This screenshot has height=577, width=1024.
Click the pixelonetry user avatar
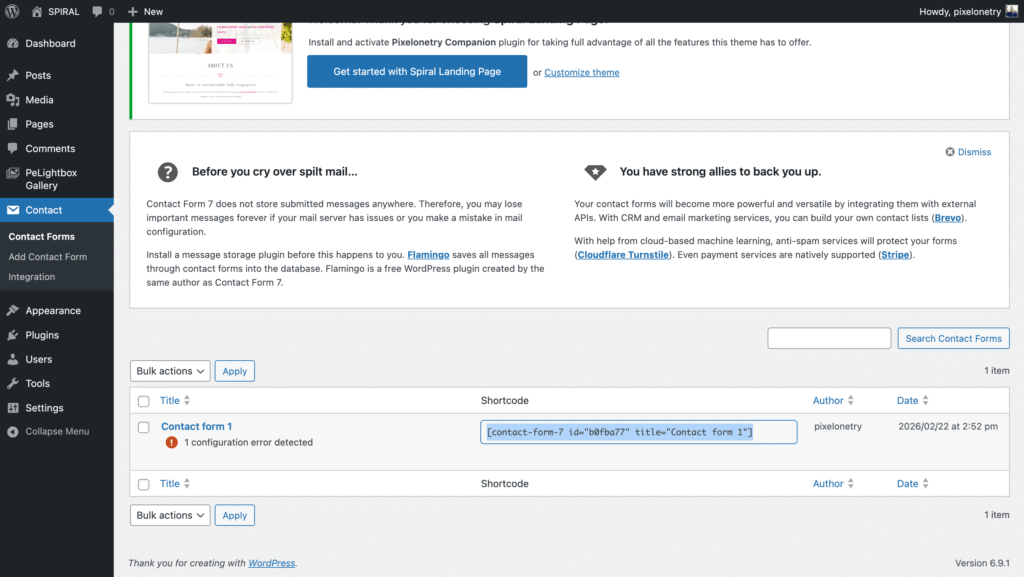pos(1012,11)
